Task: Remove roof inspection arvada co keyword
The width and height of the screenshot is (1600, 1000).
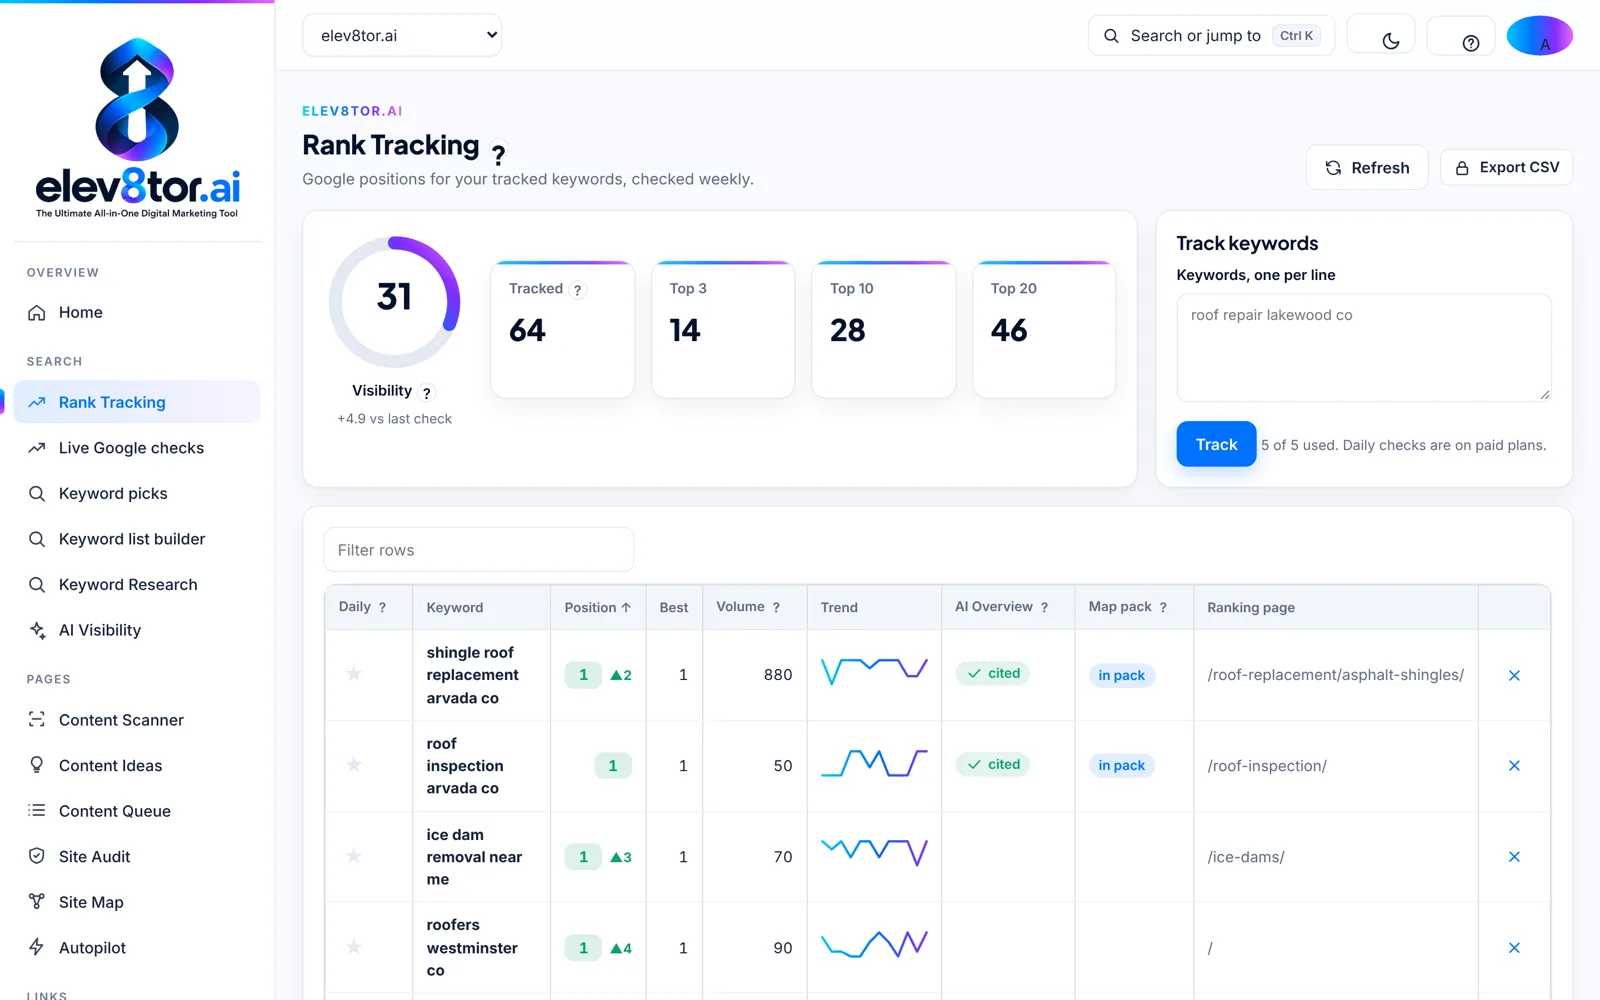Action: point(1514,766)
